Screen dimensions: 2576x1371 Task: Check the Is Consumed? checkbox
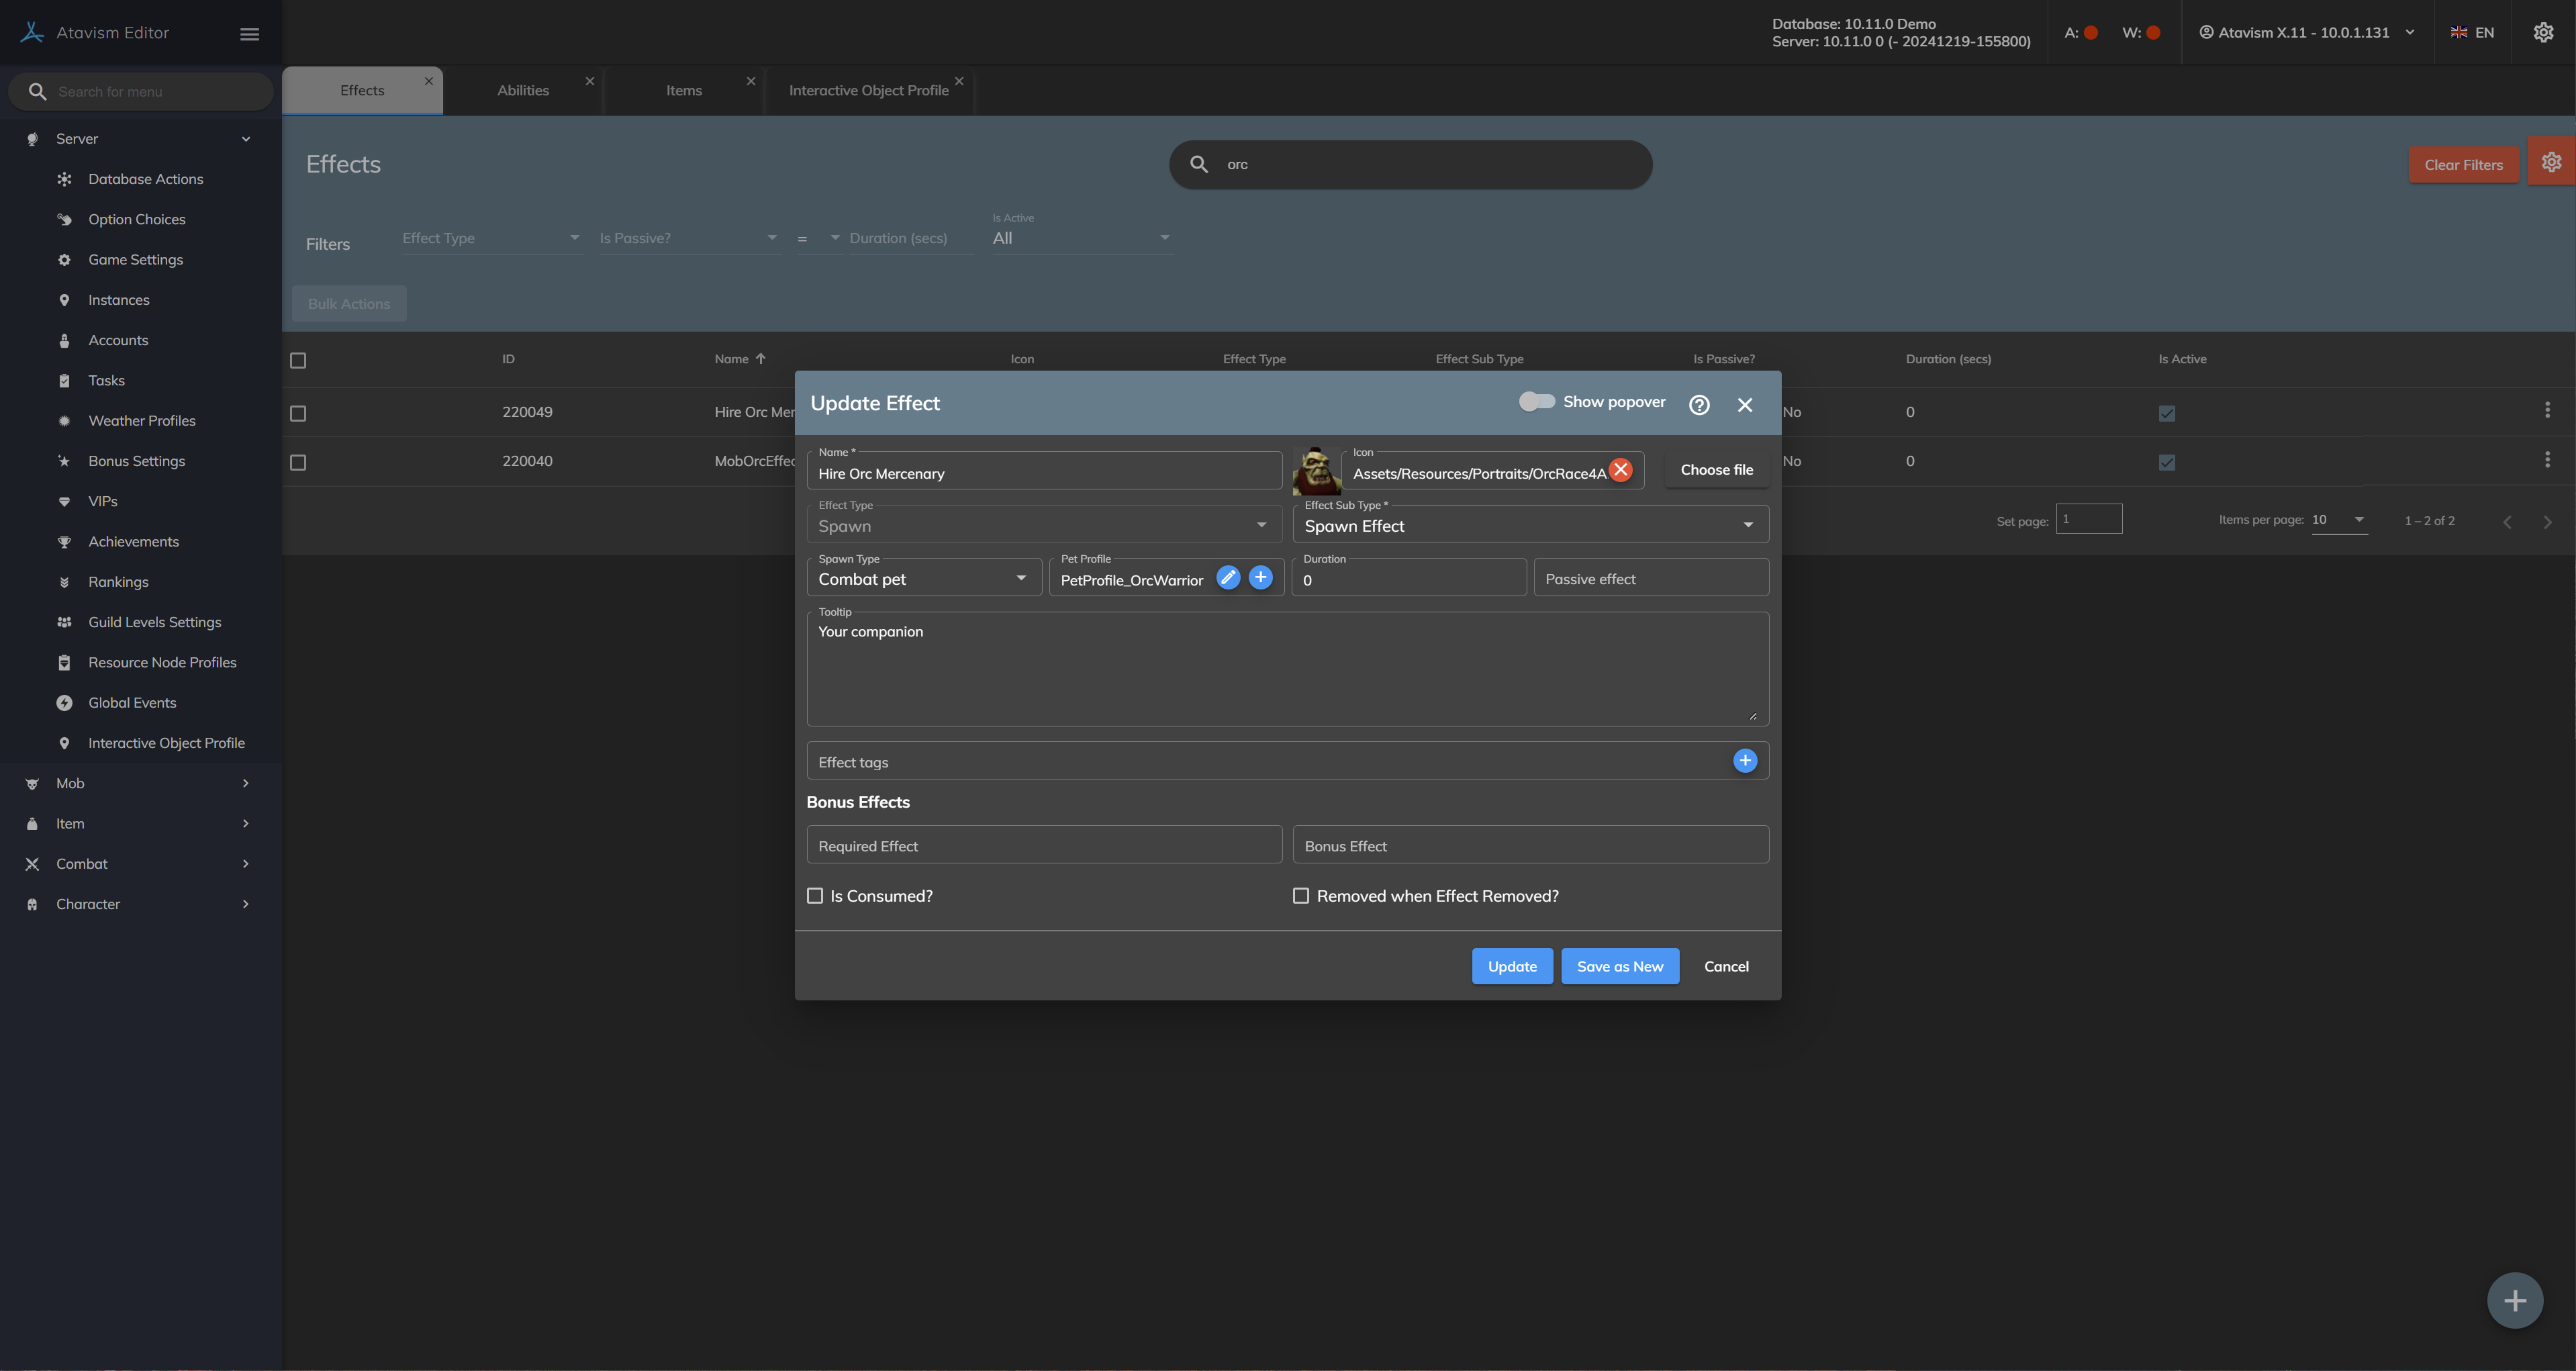(x=815, y=896)
